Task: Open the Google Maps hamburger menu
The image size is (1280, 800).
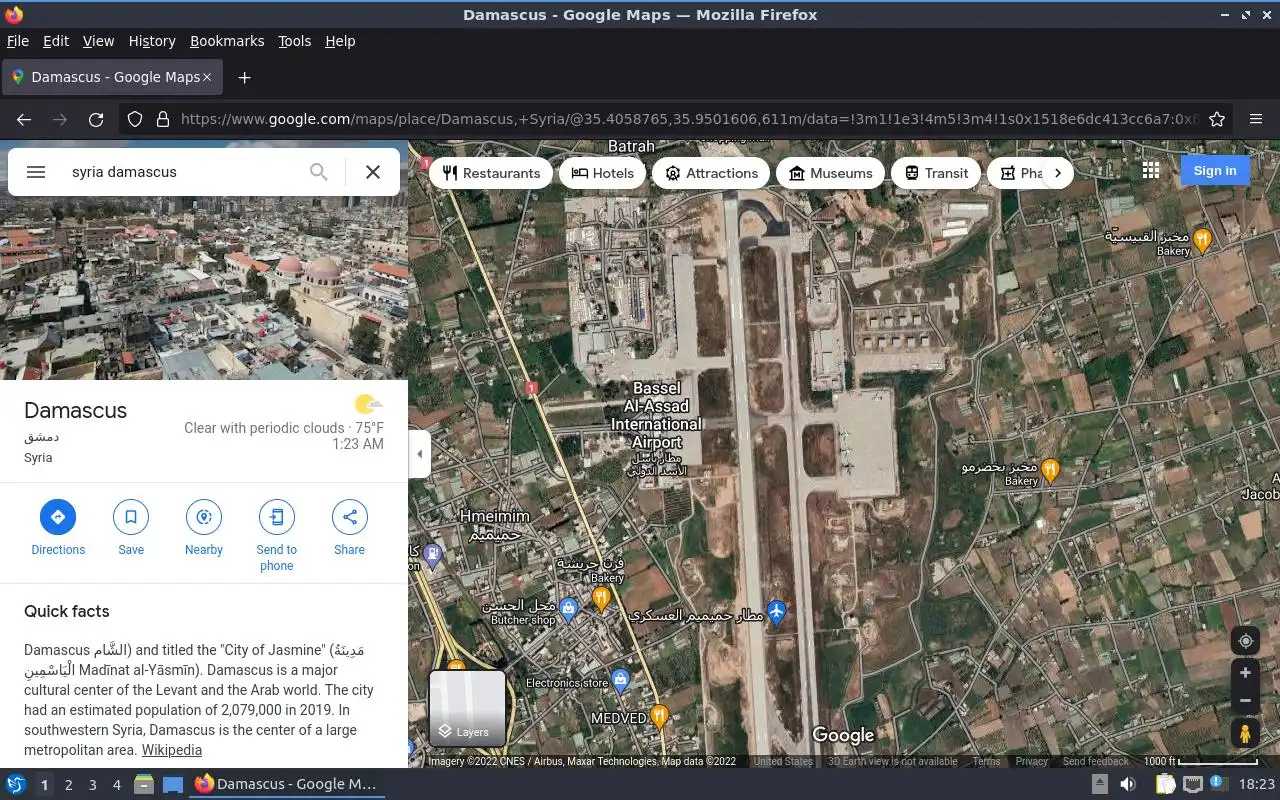Action: tap(36, 172)
